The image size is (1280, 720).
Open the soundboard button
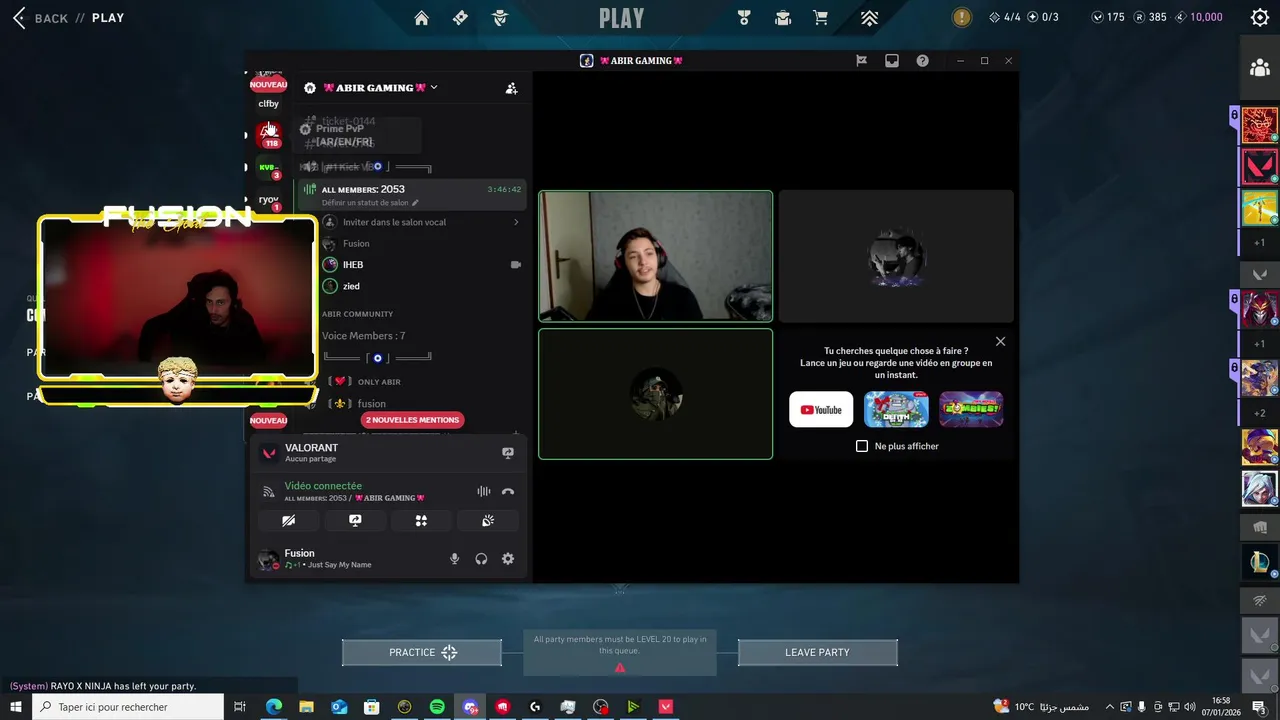click(x=488, y=521)
